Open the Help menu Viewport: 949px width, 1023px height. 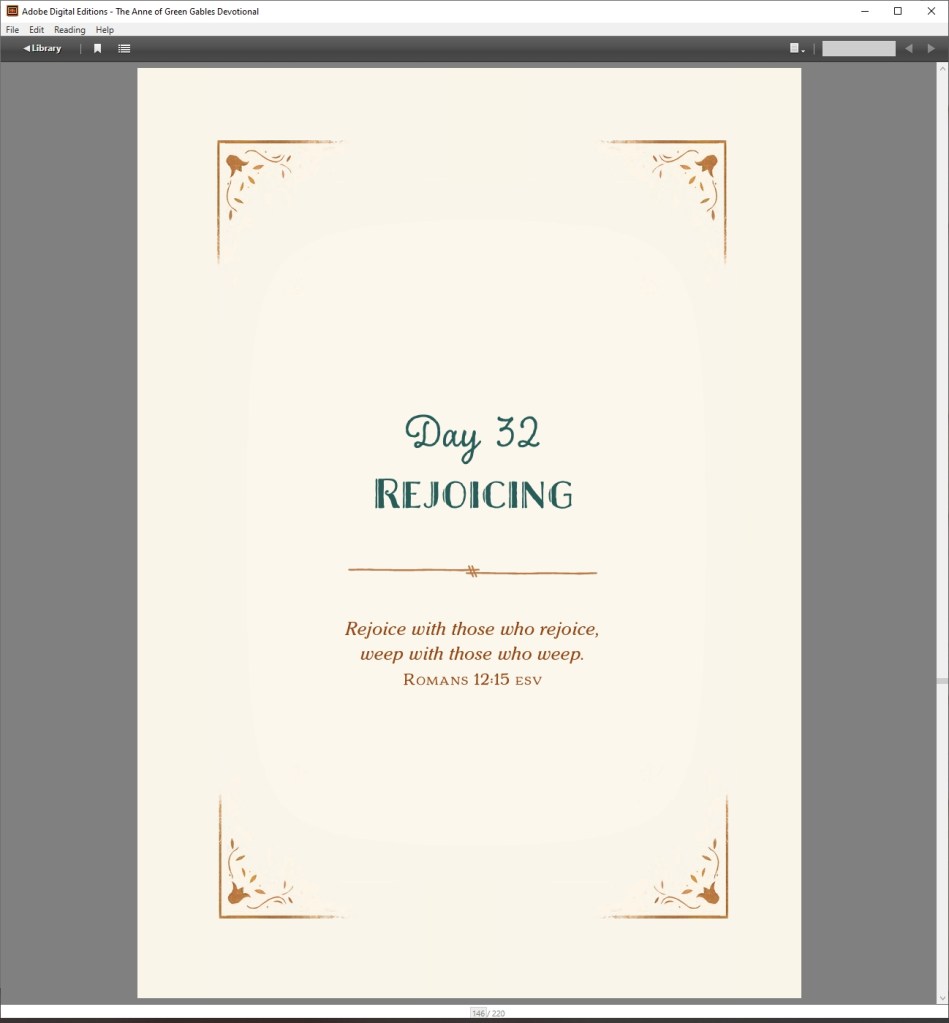tap(105, 30)
